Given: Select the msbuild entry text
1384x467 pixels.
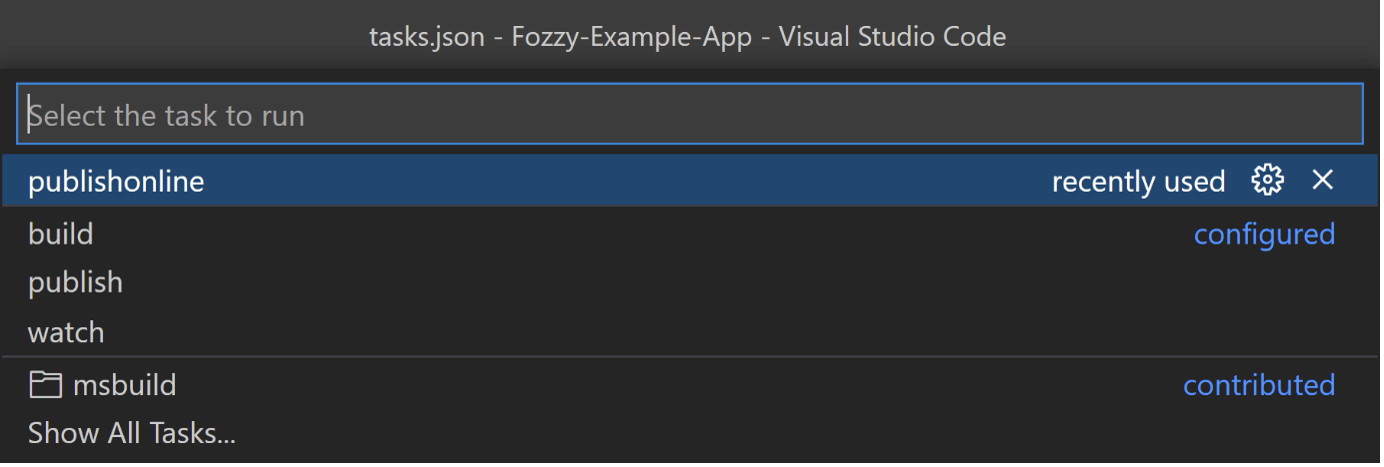Looking at the screenshot, I should pos(125,385).
